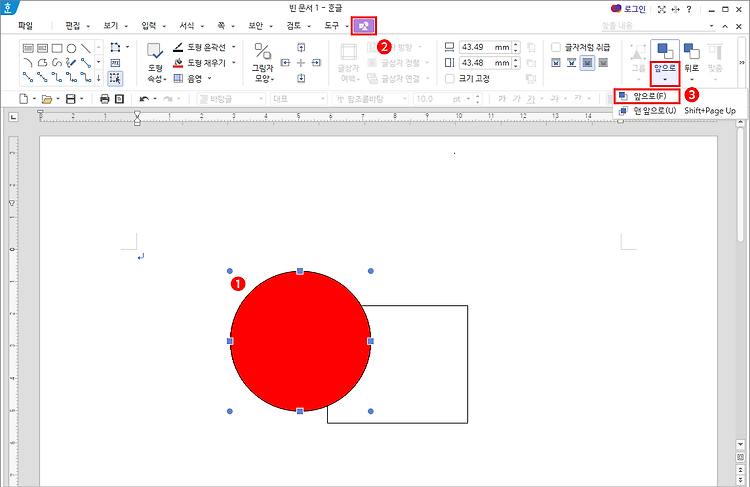Screen dimensions: 750x487
Task: Click the ruler tab-type button
Action: pos(13,116)
